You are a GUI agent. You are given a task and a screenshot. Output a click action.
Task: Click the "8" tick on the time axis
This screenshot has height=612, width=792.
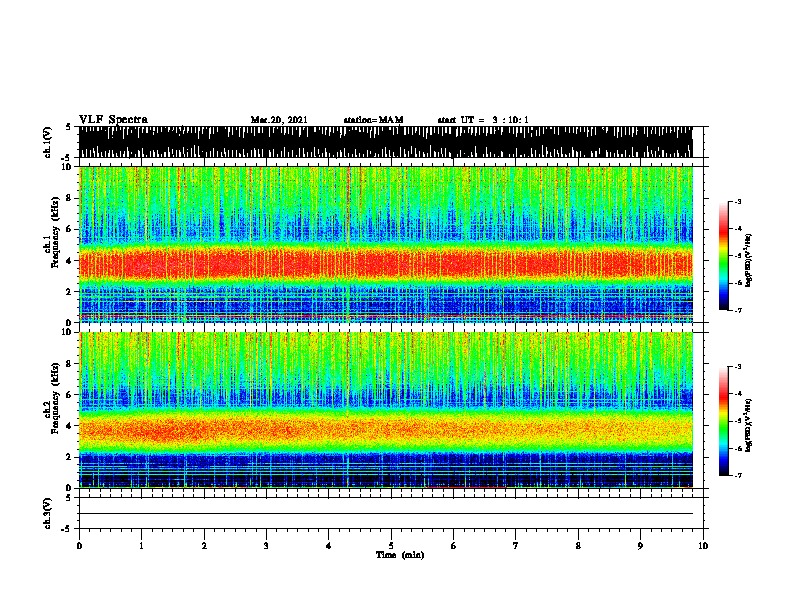(x=578, y=546)
